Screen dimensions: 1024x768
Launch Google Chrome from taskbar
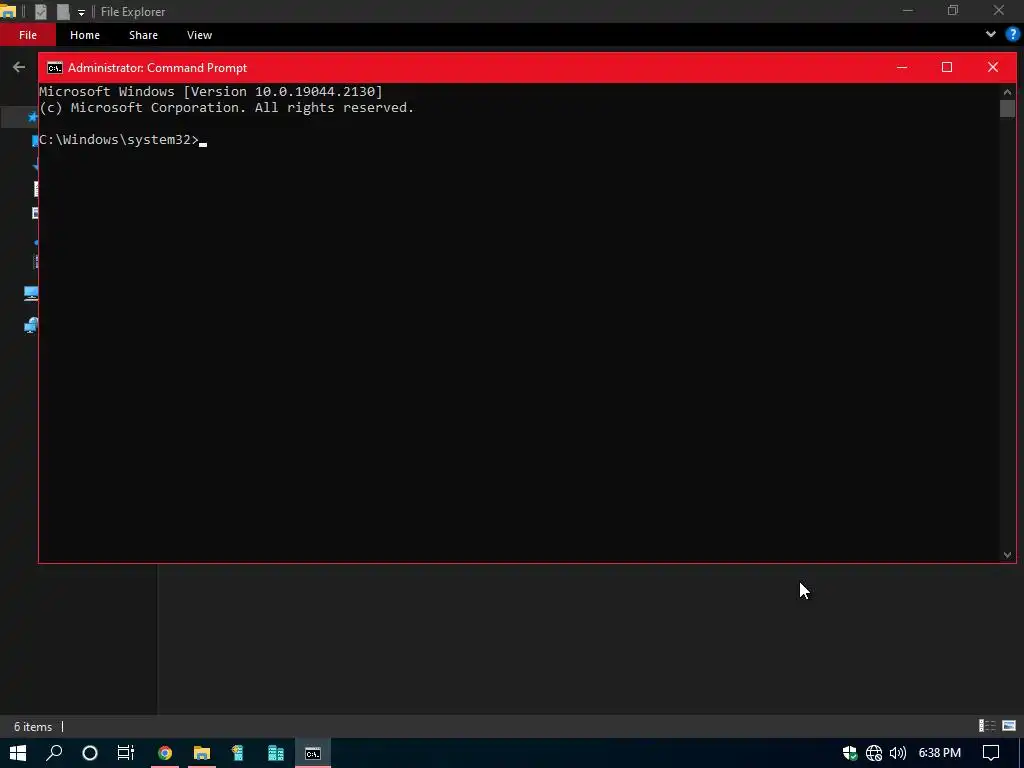165,753
